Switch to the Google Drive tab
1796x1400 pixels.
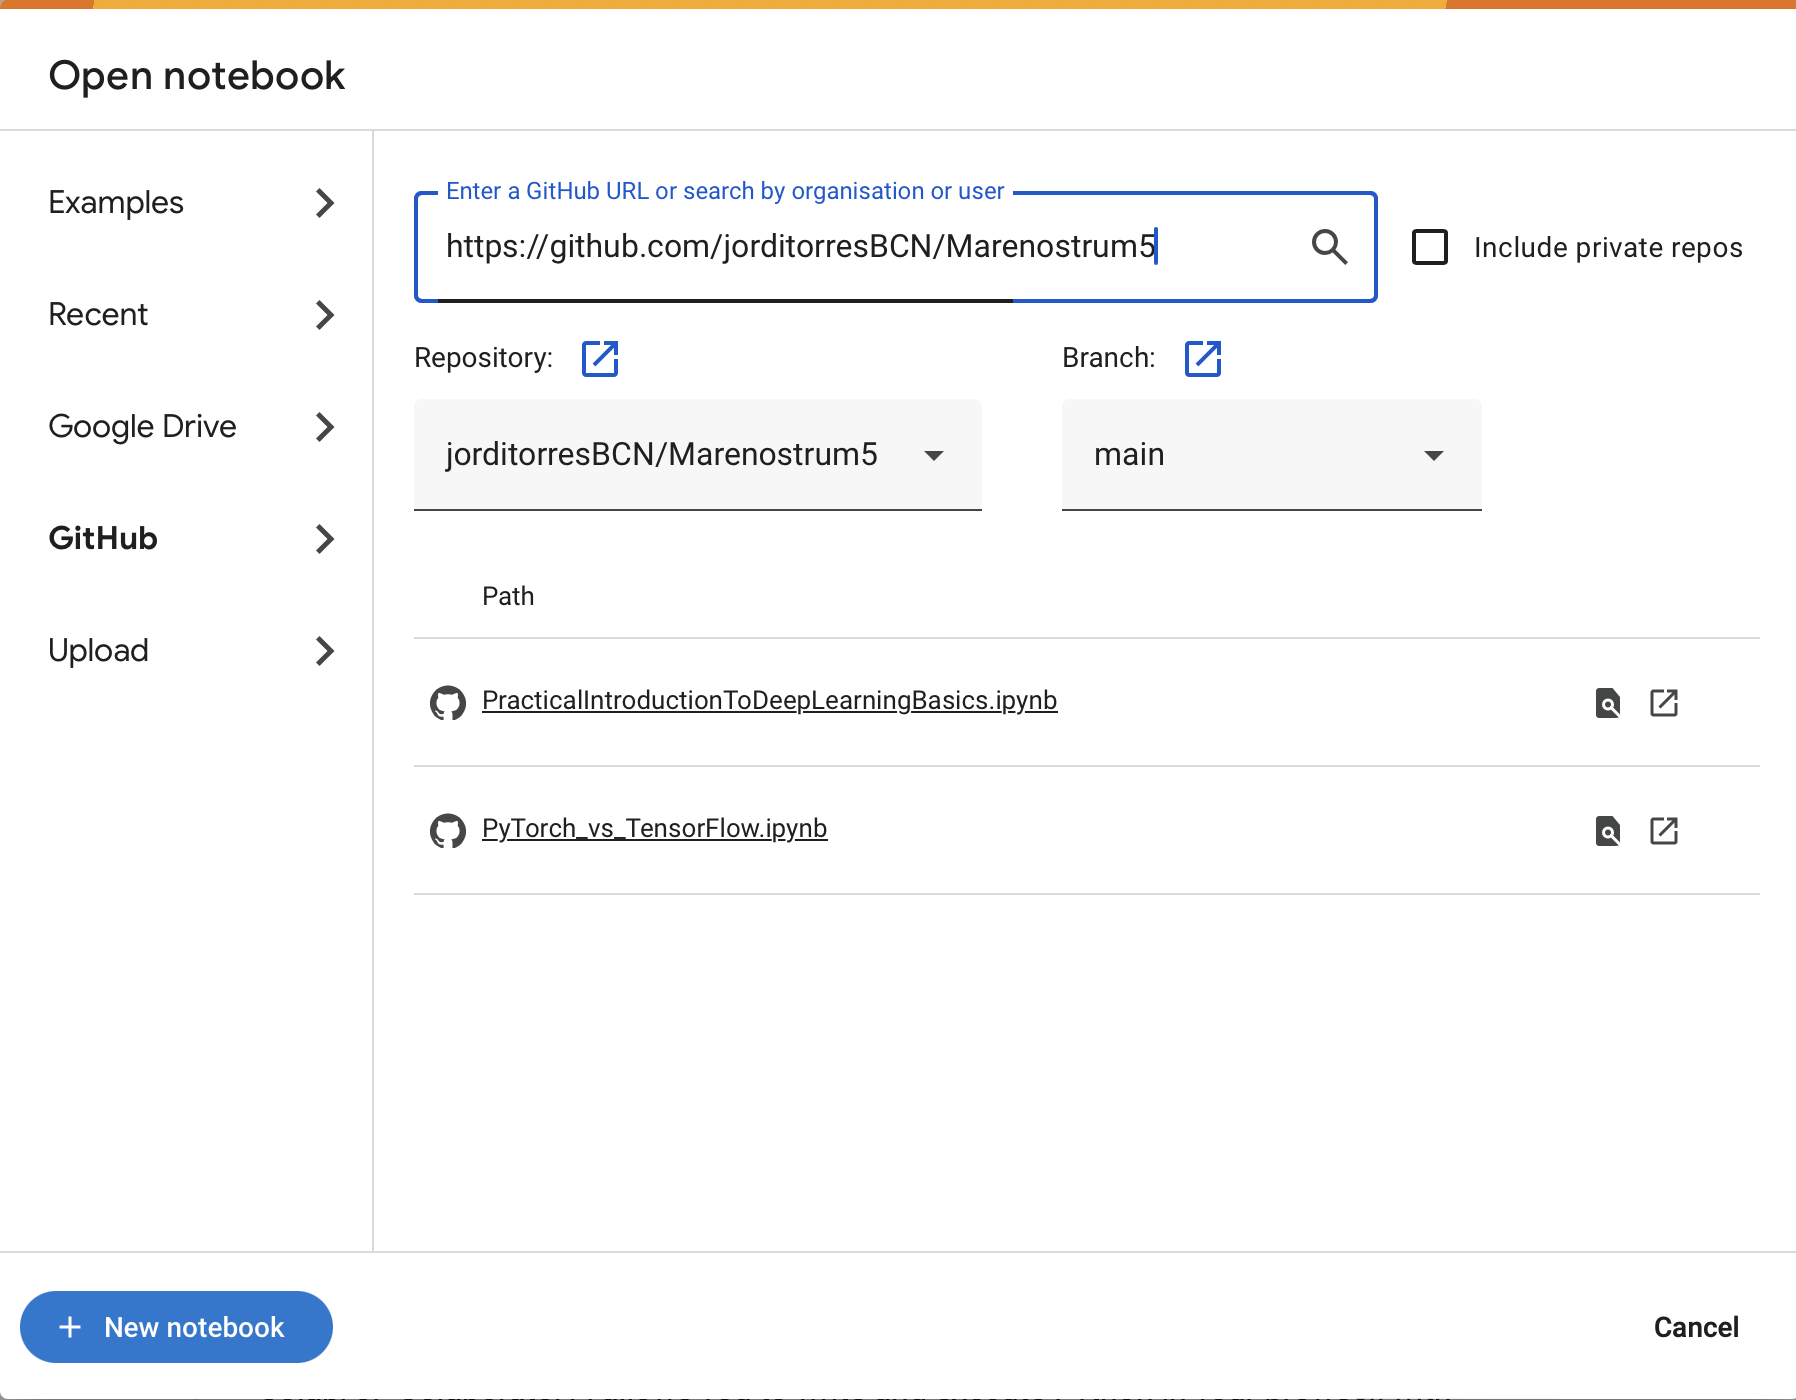[x=142, y=427]
